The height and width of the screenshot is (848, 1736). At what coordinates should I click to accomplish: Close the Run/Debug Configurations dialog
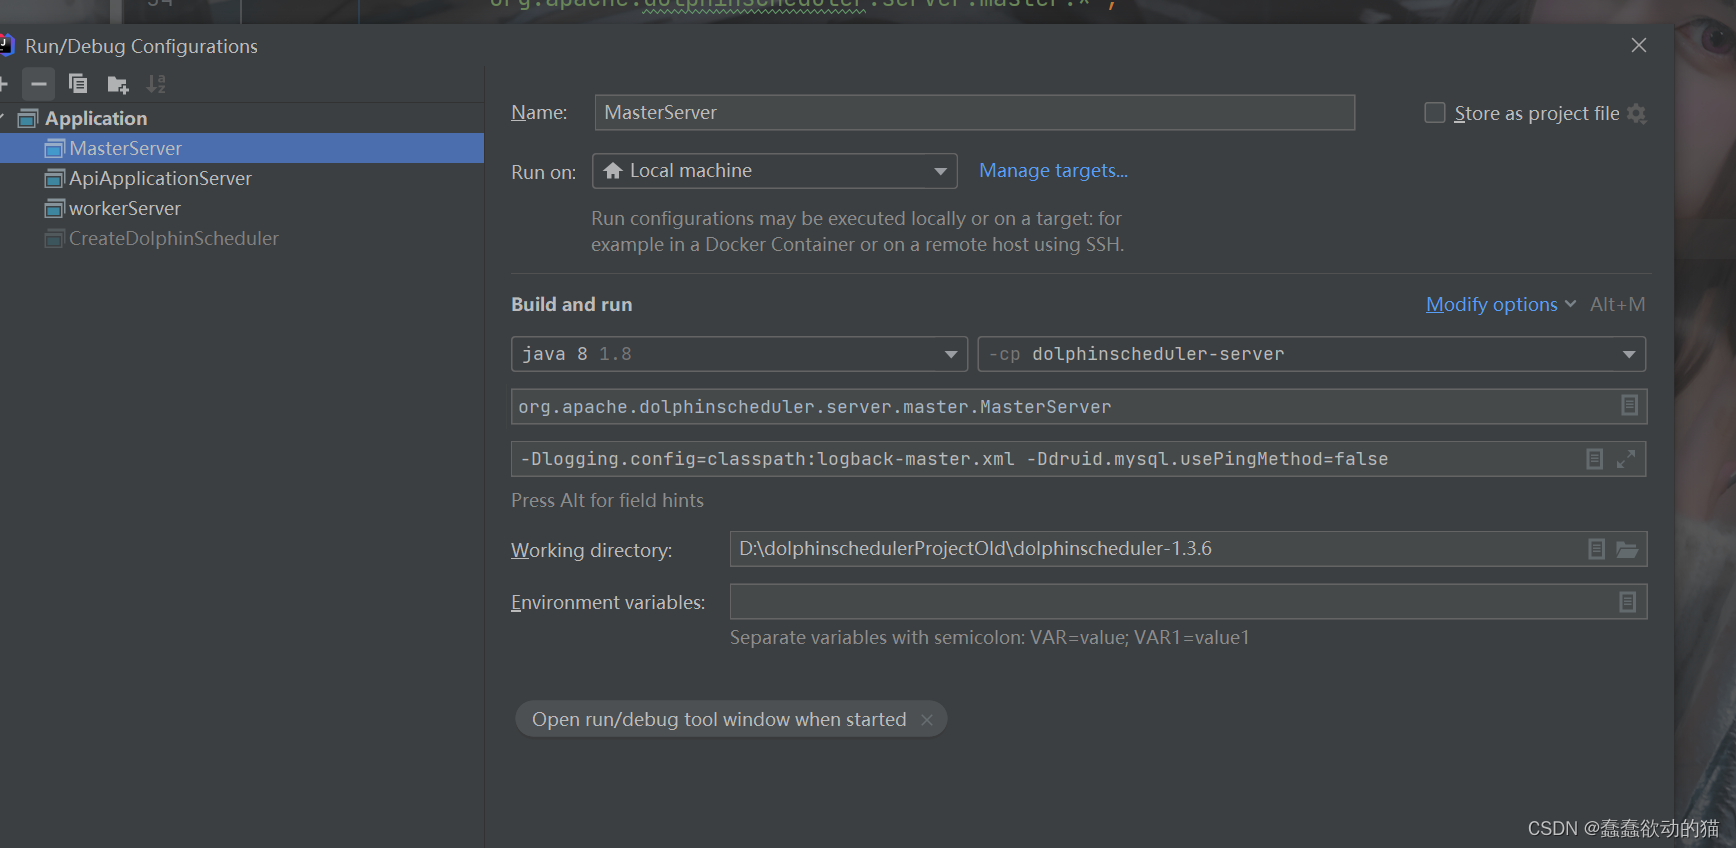[1639, 45]
